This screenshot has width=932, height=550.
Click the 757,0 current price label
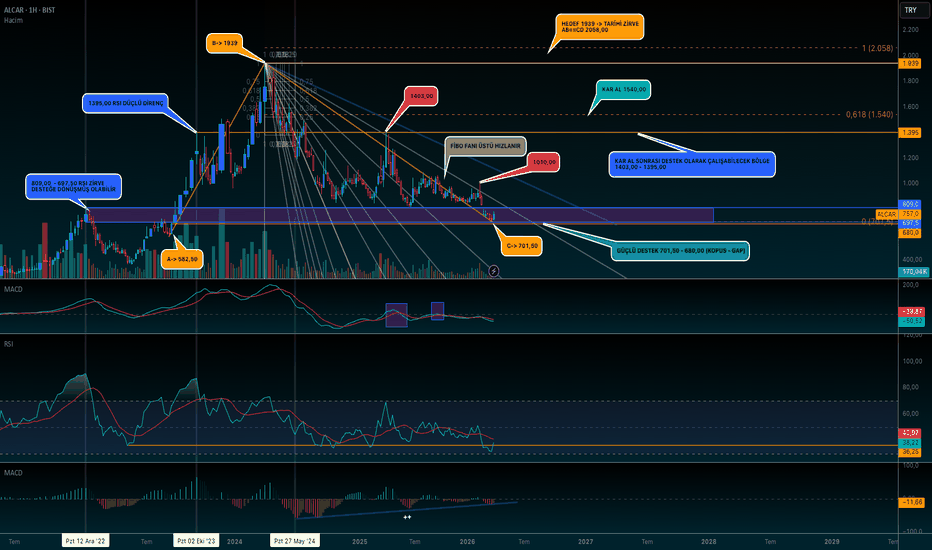click(x=910, y=213)
